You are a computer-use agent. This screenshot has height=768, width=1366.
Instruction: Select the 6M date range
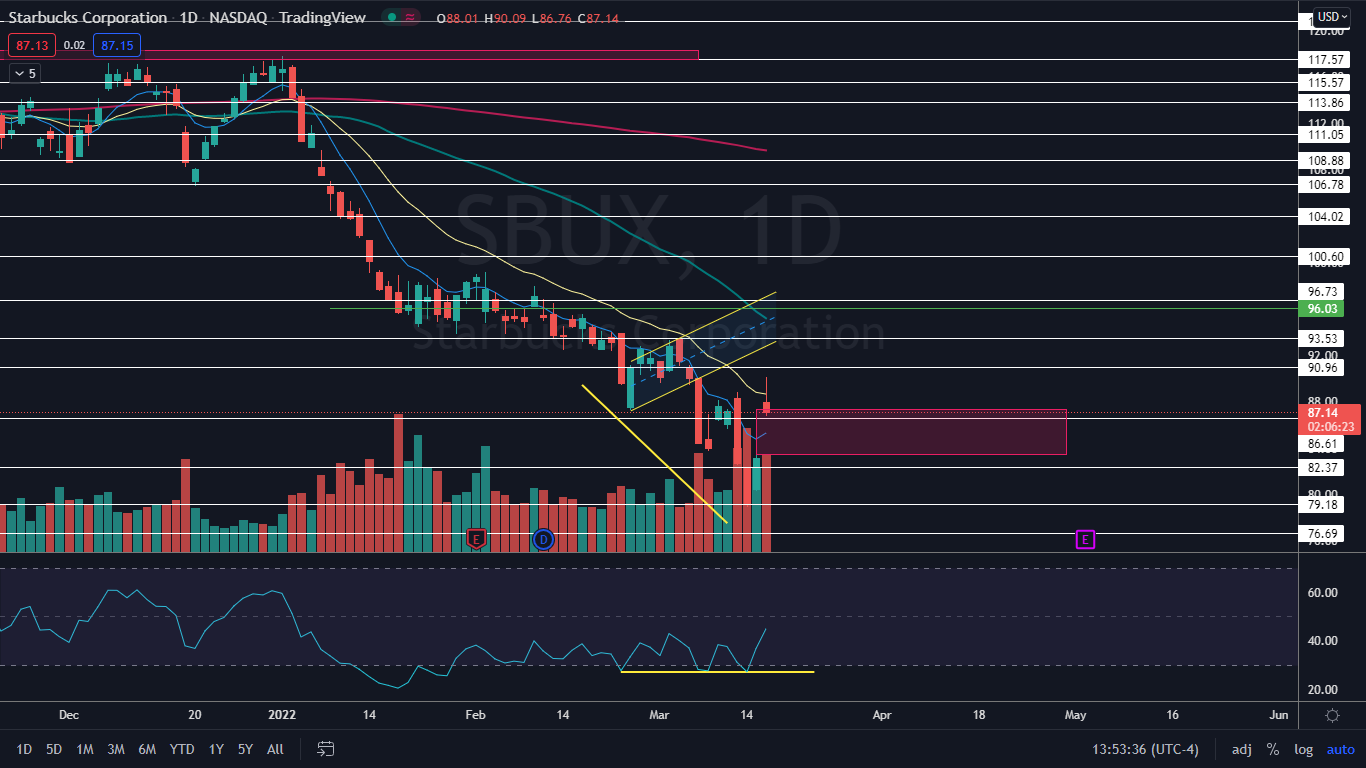point(147,749)
